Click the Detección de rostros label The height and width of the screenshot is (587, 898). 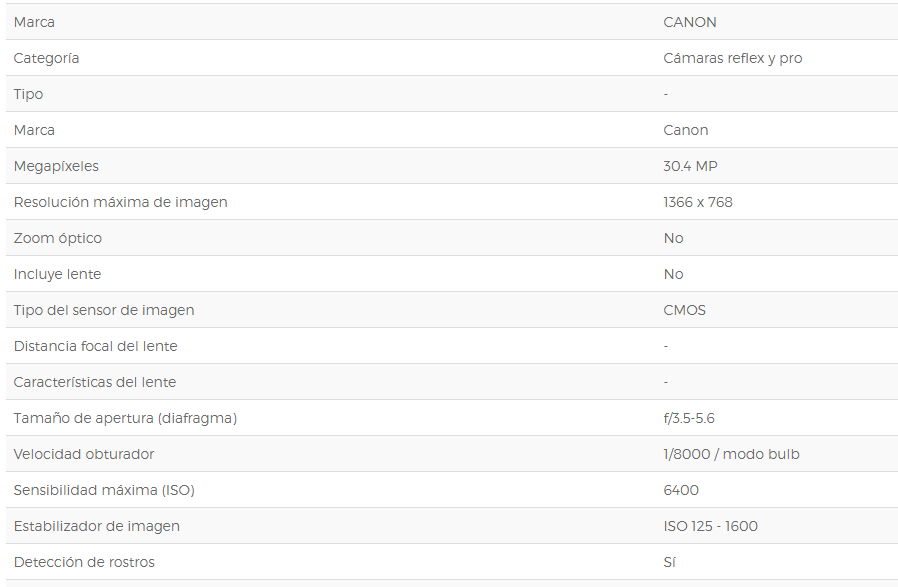pos(84,564)
